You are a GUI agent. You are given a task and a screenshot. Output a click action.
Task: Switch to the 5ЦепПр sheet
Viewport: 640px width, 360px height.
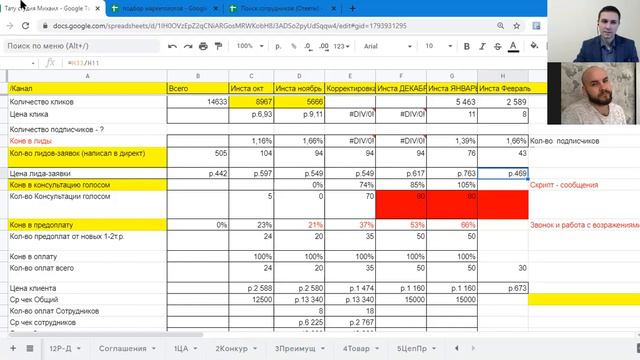point(412,348)
